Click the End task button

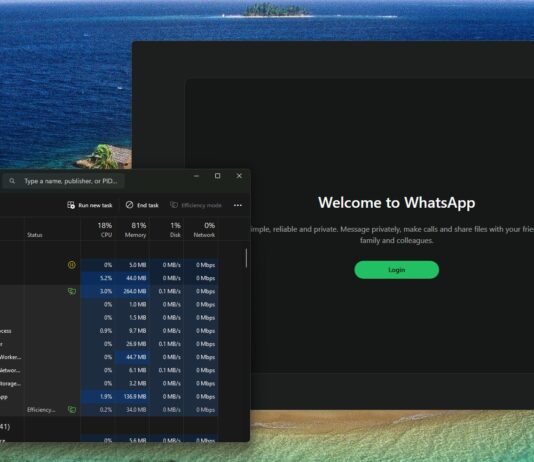point(142,205)
